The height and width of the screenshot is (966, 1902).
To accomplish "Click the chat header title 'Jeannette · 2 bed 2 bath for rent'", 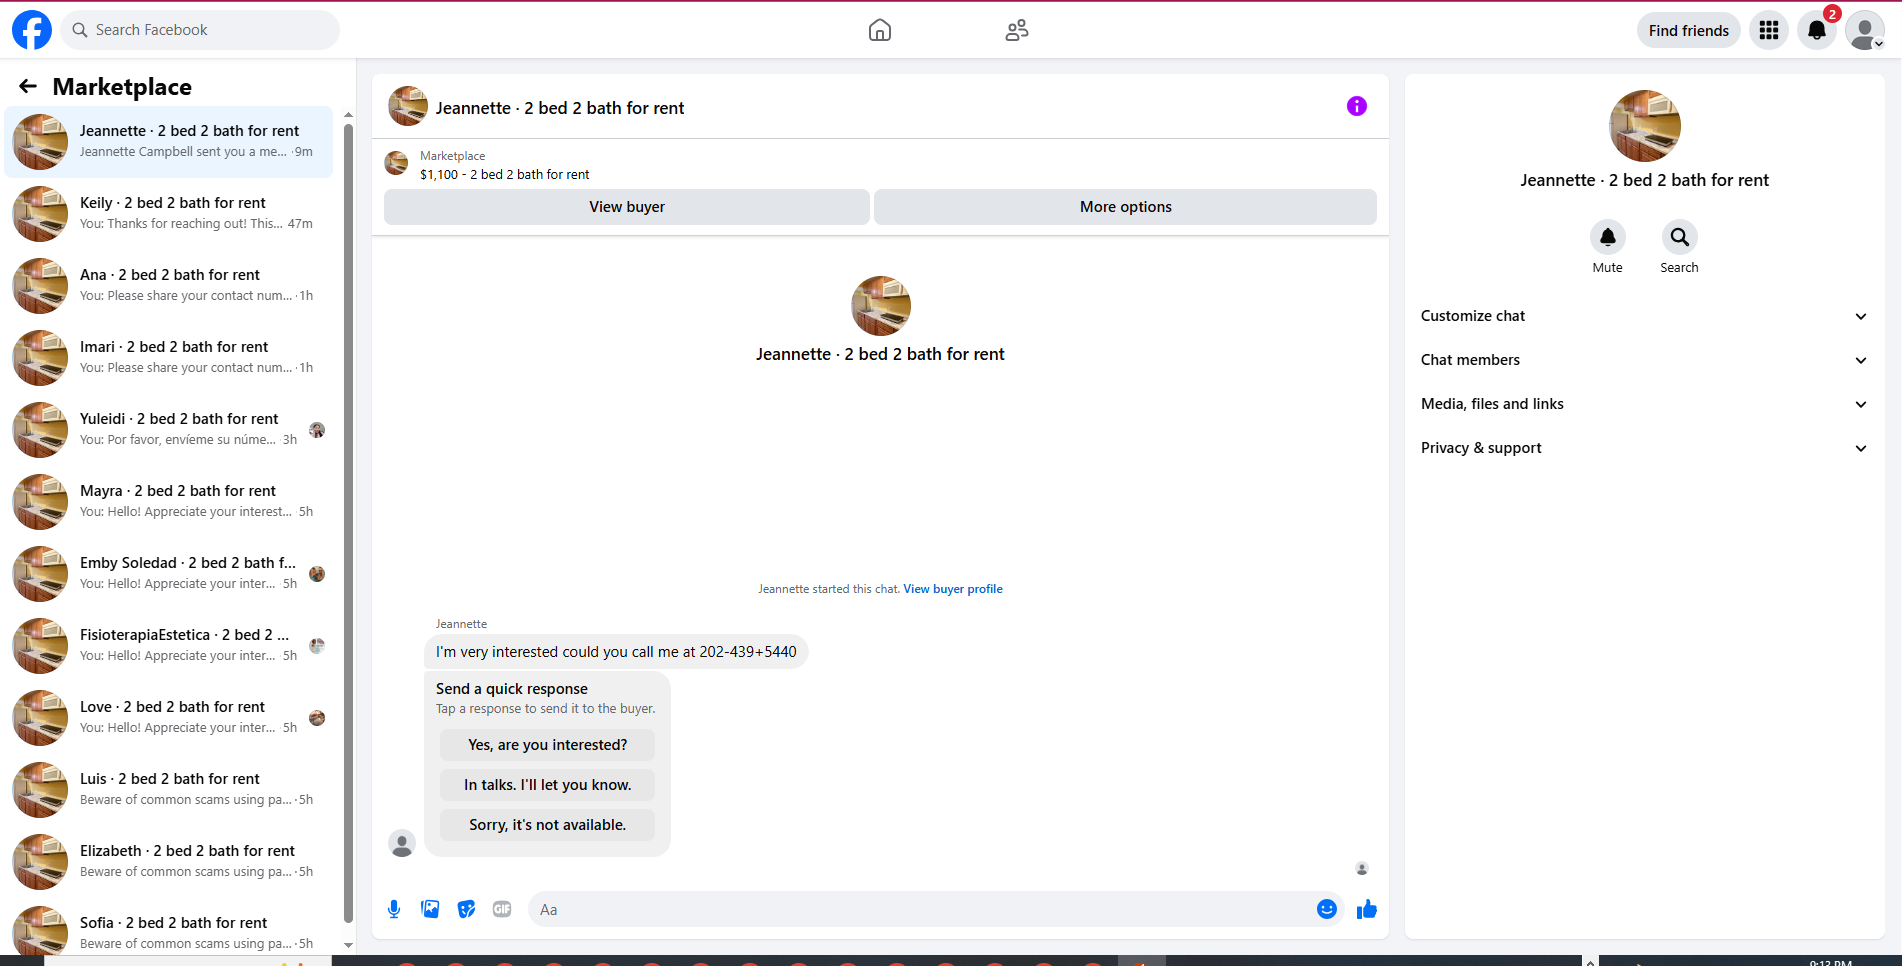I will [x=560, y=108].
